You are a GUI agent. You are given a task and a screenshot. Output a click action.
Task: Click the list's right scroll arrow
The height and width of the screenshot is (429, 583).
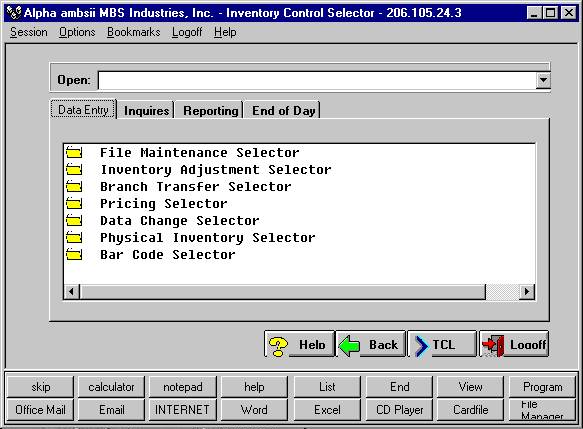click(x=526, y=291)
